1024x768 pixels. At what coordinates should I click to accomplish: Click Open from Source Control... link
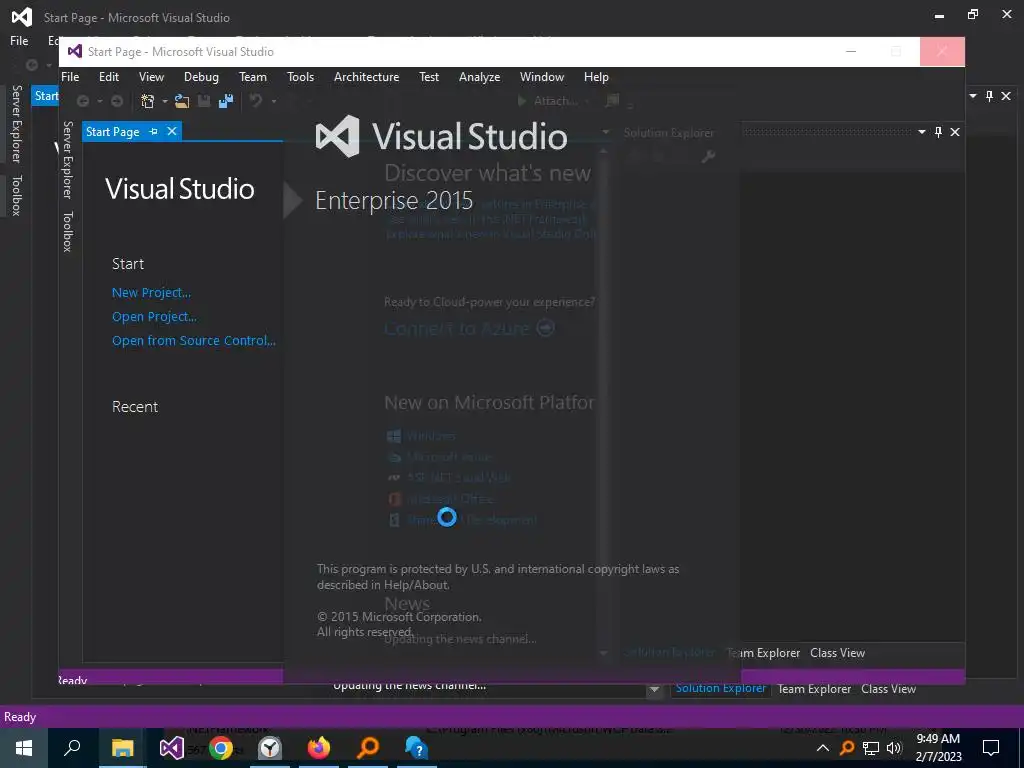click(x=194, y=341)
